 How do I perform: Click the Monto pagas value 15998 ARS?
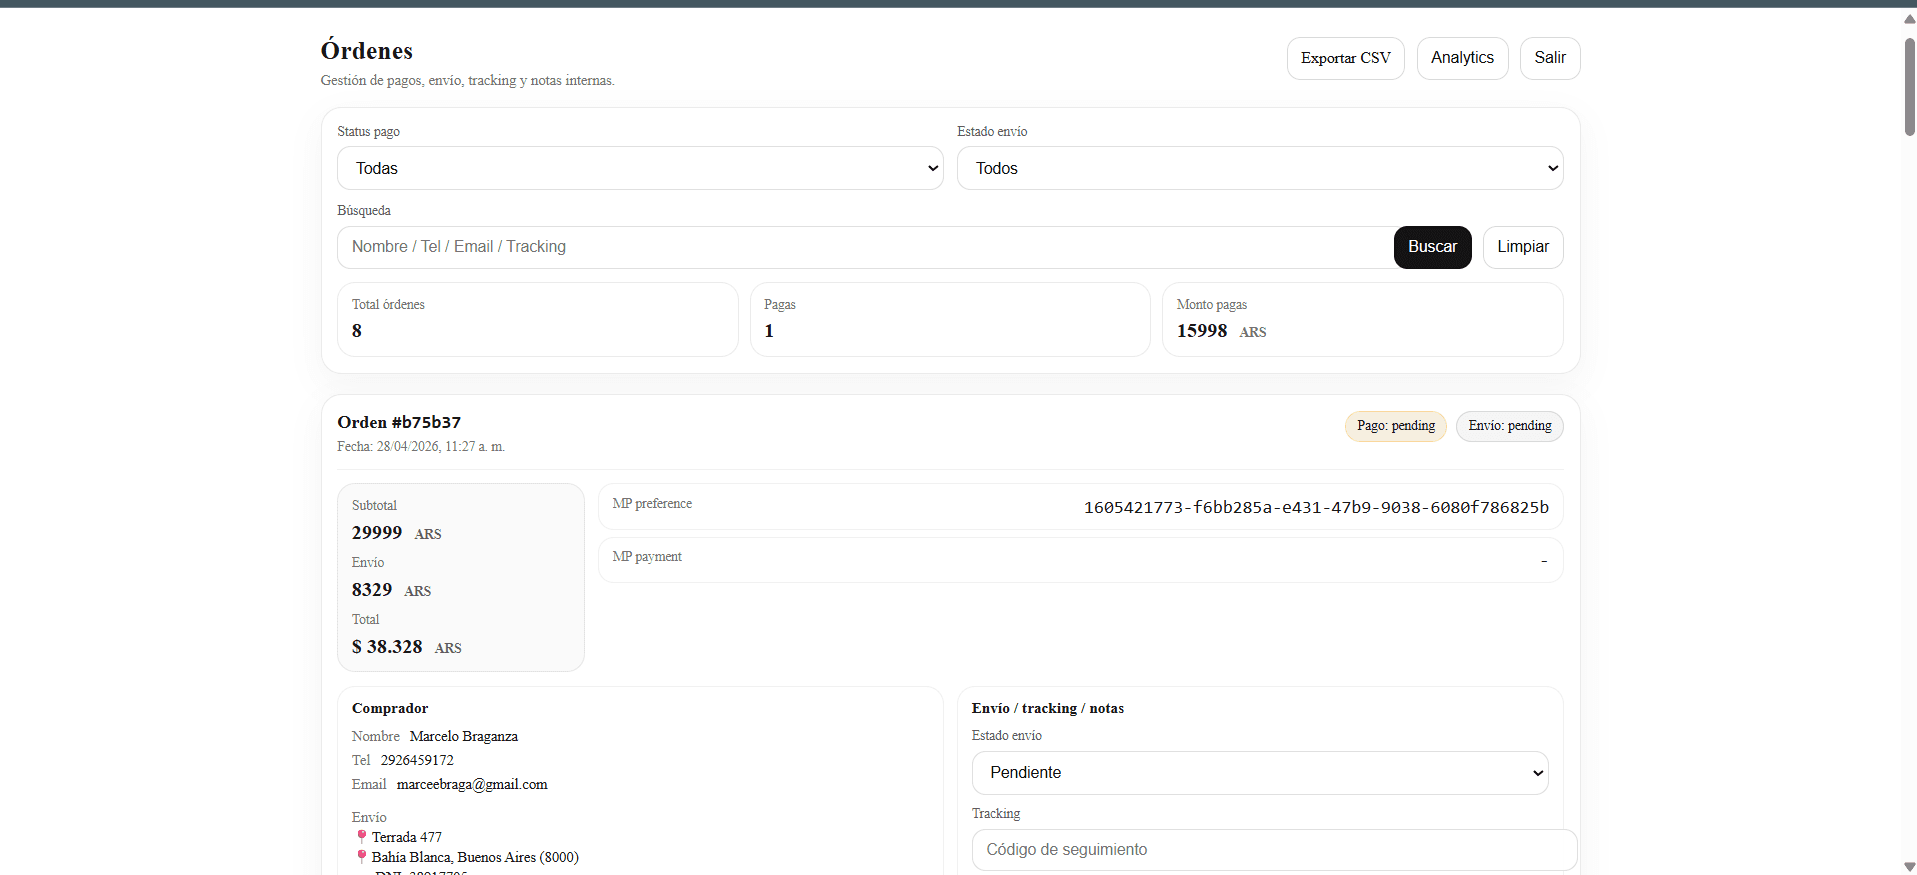(x=1221, y=331)
